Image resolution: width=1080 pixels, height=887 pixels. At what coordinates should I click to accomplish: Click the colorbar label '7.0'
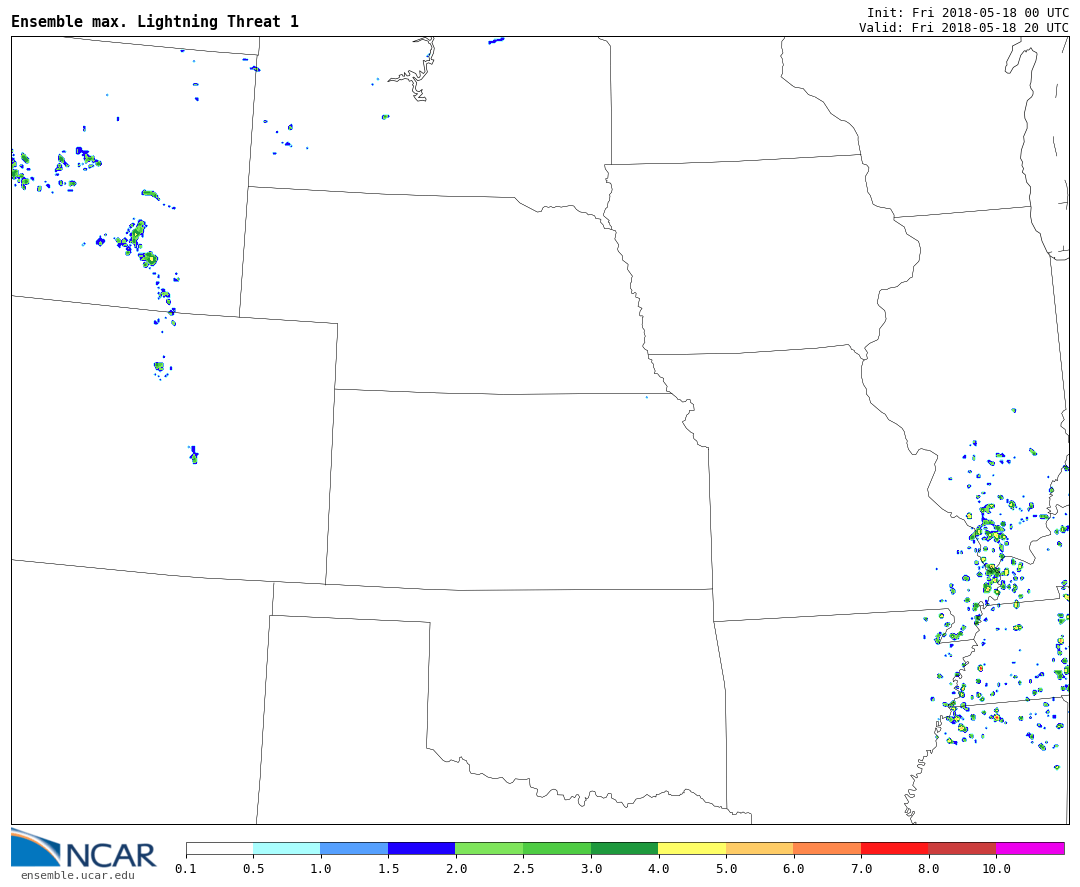(x=861, y=869)
